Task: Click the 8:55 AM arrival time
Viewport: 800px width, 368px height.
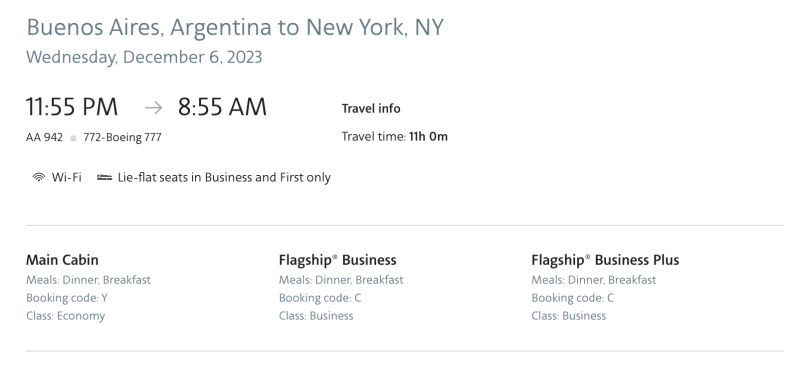Action: pyautogui.click(x=222, y=107)
